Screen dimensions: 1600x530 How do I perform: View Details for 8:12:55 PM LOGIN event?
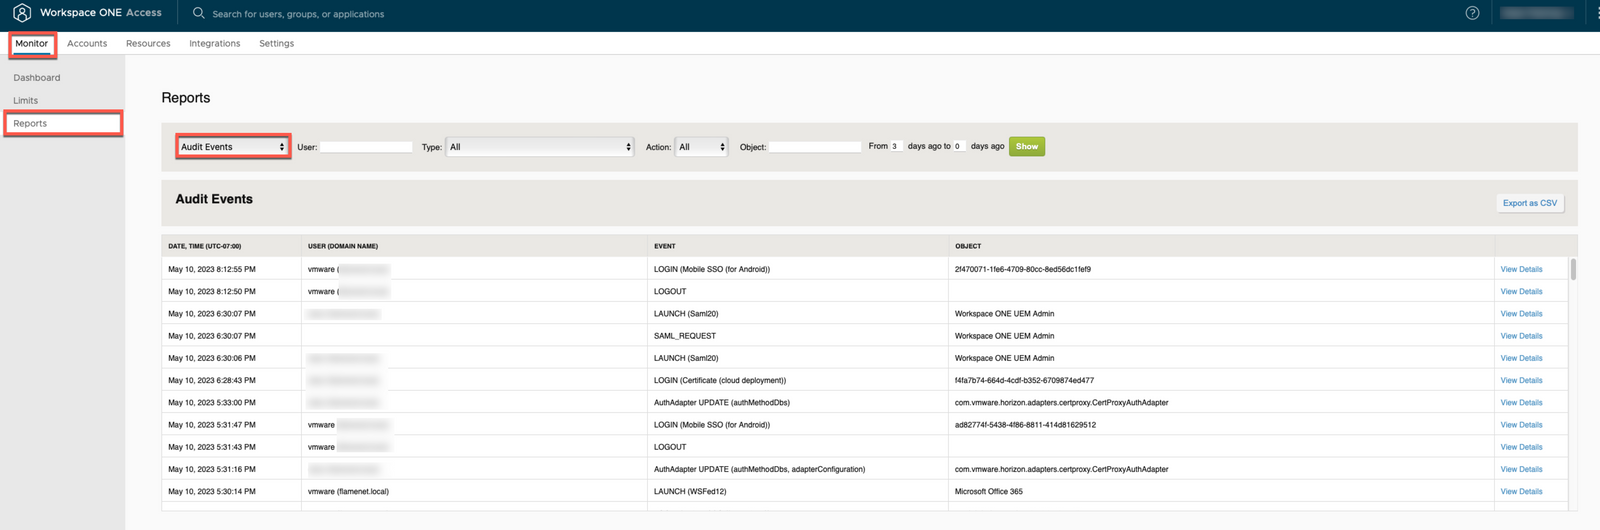click(x=1521, y=269)
